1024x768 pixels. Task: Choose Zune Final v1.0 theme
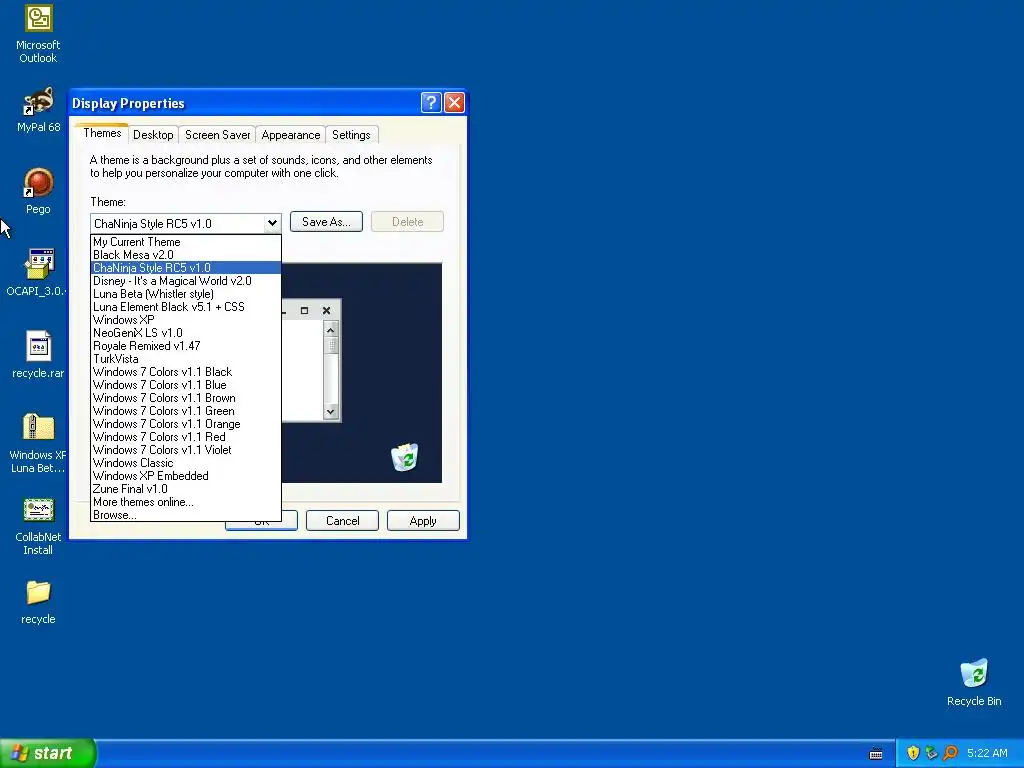click(x=185, y=489)
